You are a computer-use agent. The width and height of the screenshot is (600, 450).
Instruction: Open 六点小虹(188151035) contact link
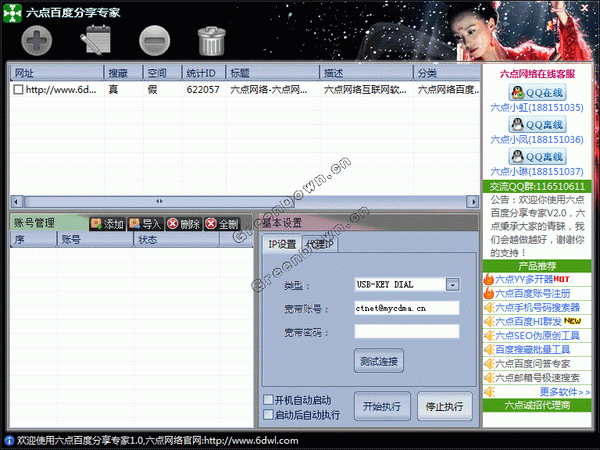point(537,108)
